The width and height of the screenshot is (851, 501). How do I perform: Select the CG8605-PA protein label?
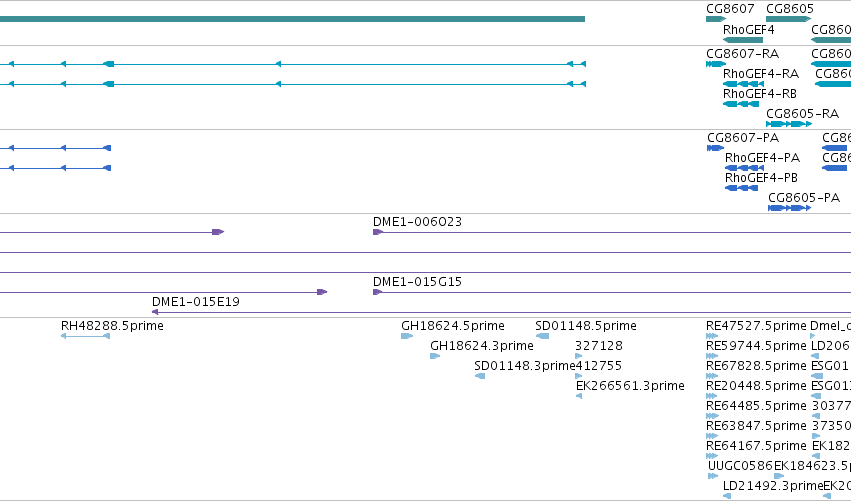pyautogui.click(x=804, y=198)
